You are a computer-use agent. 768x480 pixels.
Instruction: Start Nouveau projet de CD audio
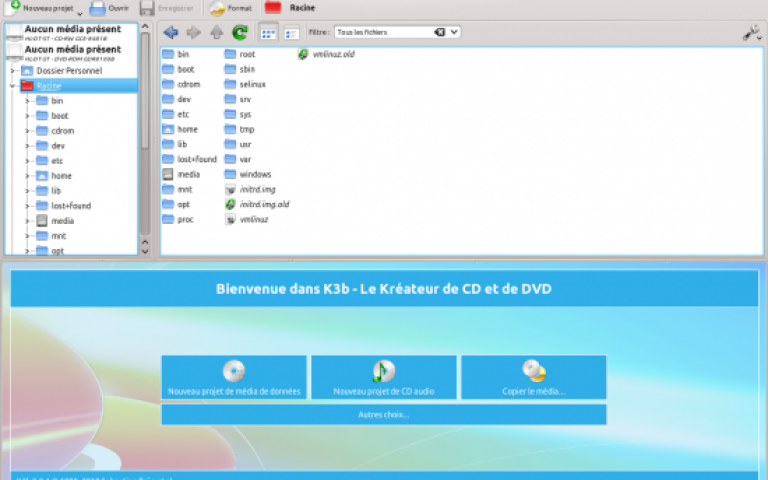(384, 377)
